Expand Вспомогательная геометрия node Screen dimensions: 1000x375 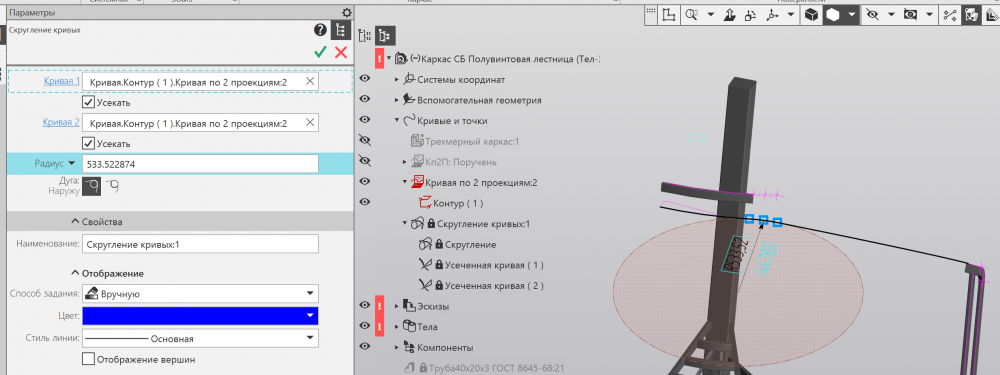coord(397,100)
